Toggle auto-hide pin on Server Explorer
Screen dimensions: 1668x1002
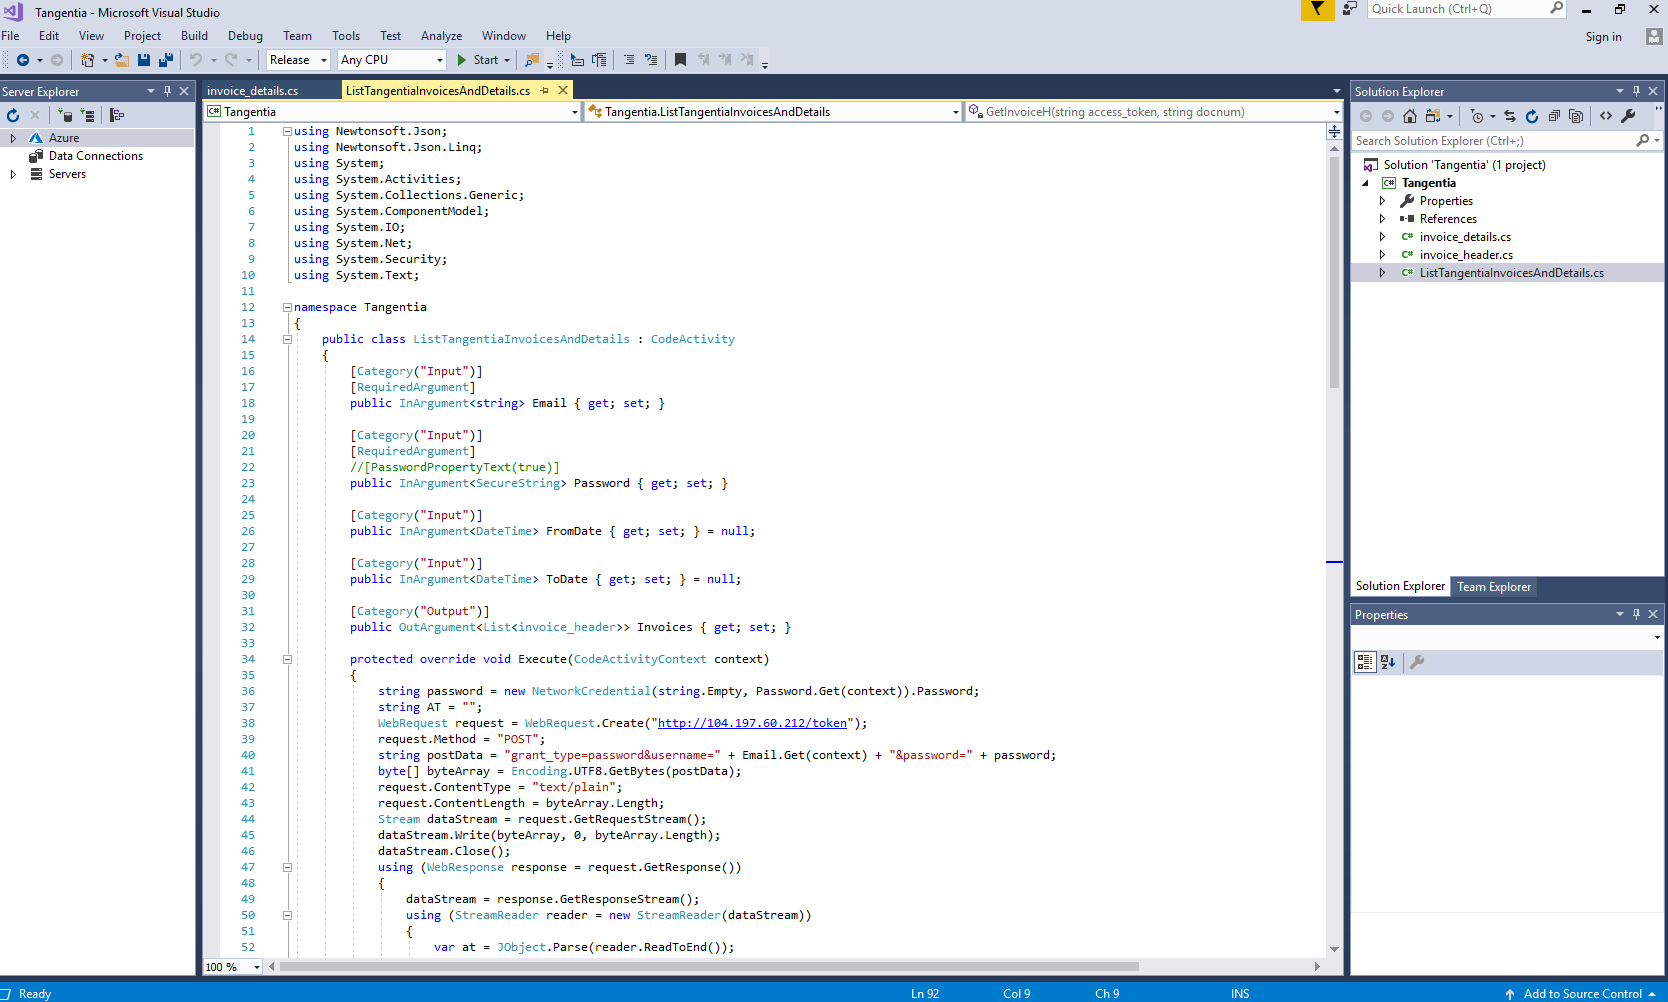pos(167,91)
